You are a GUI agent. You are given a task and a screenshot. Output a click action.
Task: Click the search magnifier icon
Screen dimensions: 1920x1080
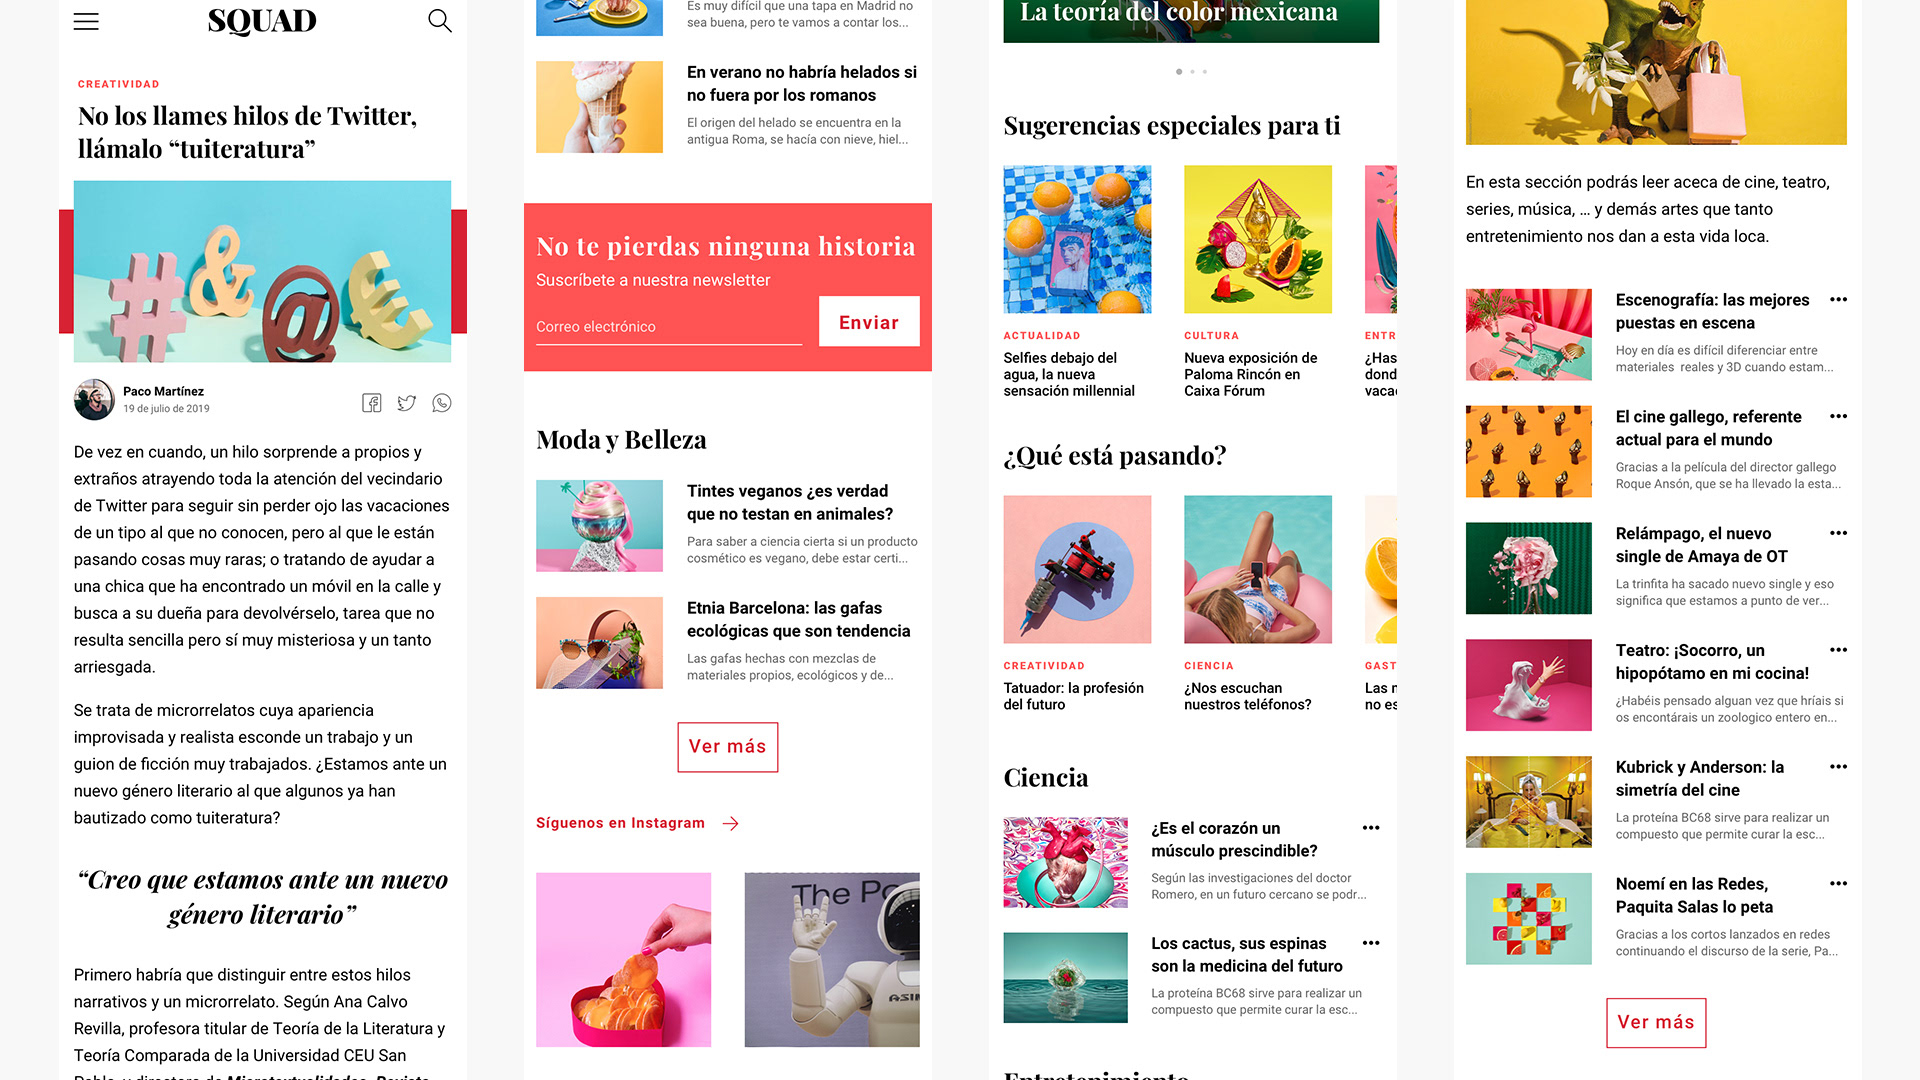point(440,21)
